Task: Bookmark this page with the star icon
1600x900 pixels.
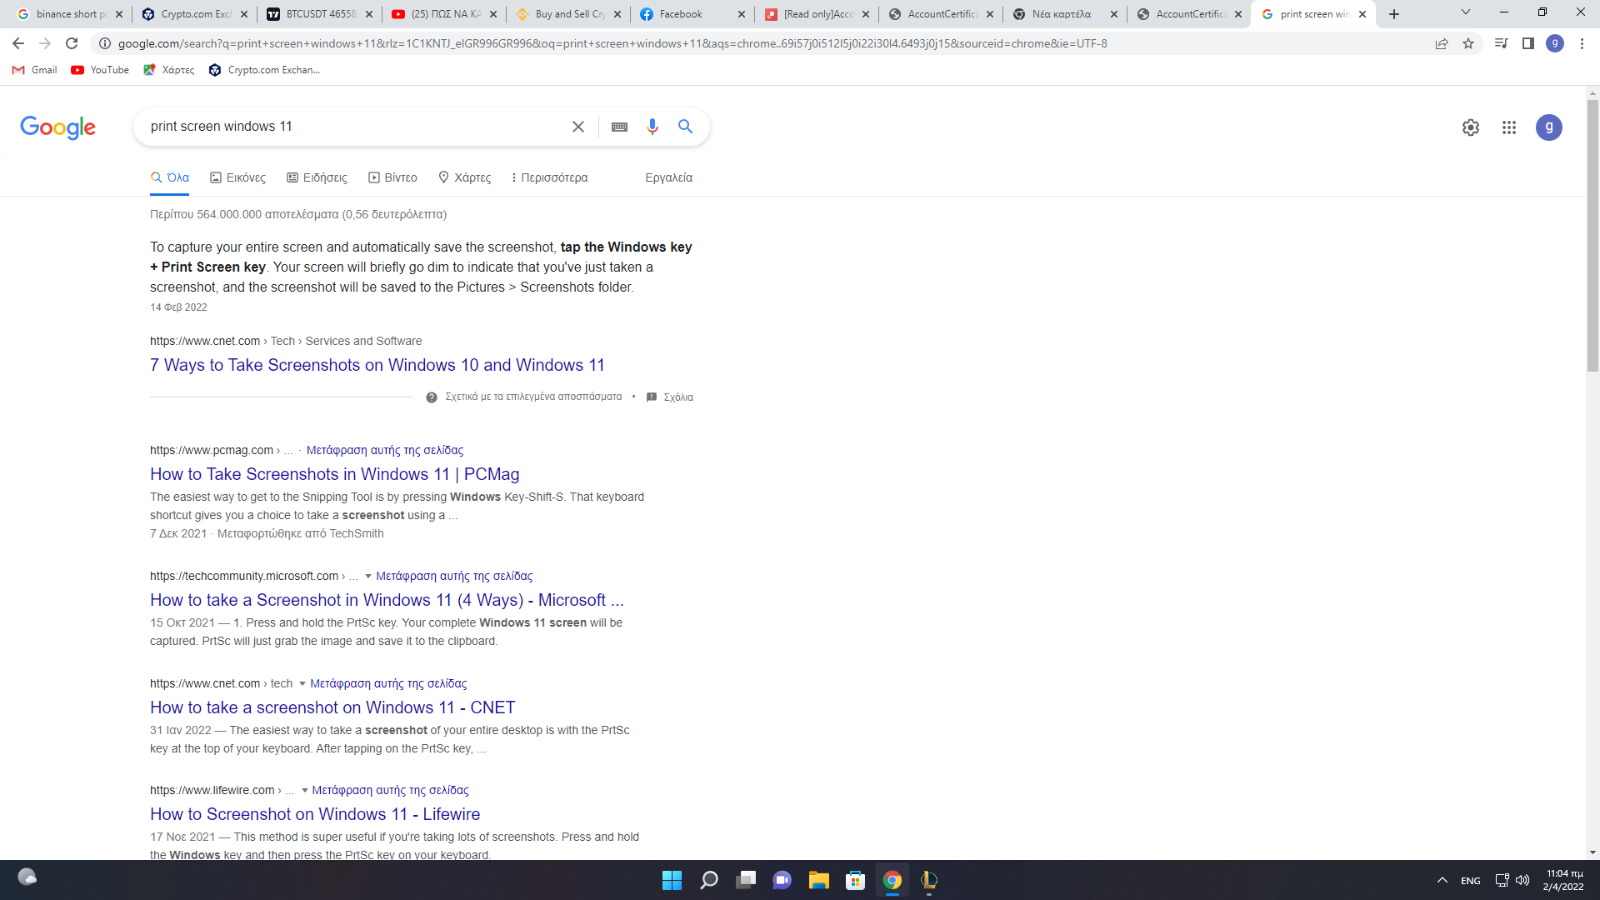Action: (1468, 43)
